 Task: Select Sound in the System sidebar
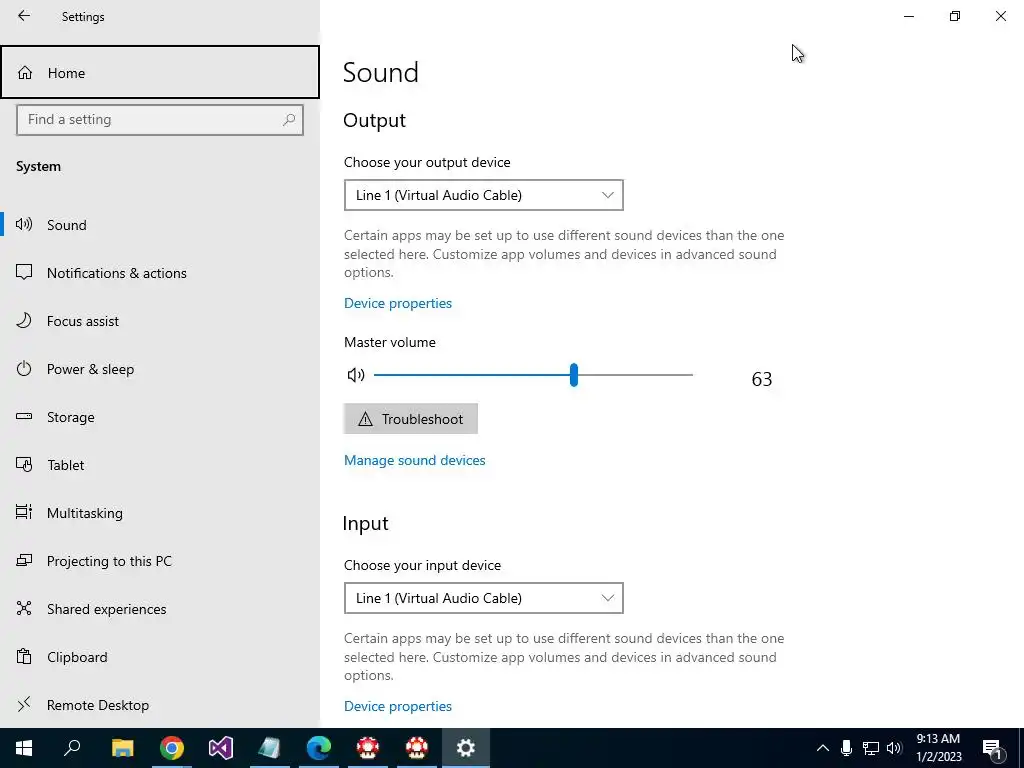point(160,225)
